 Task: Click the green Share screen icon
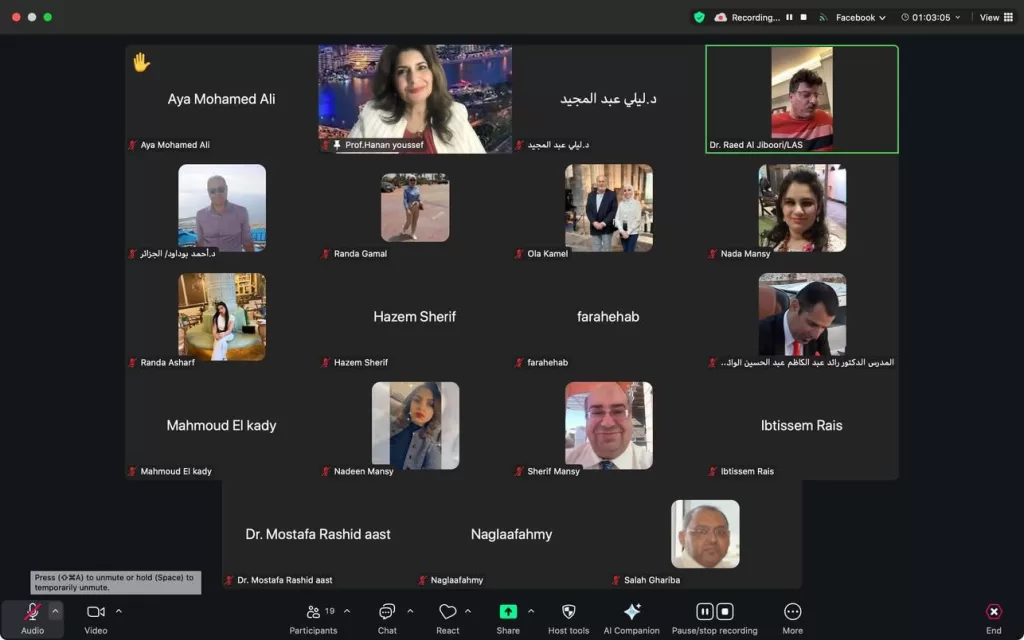(508, 612)
